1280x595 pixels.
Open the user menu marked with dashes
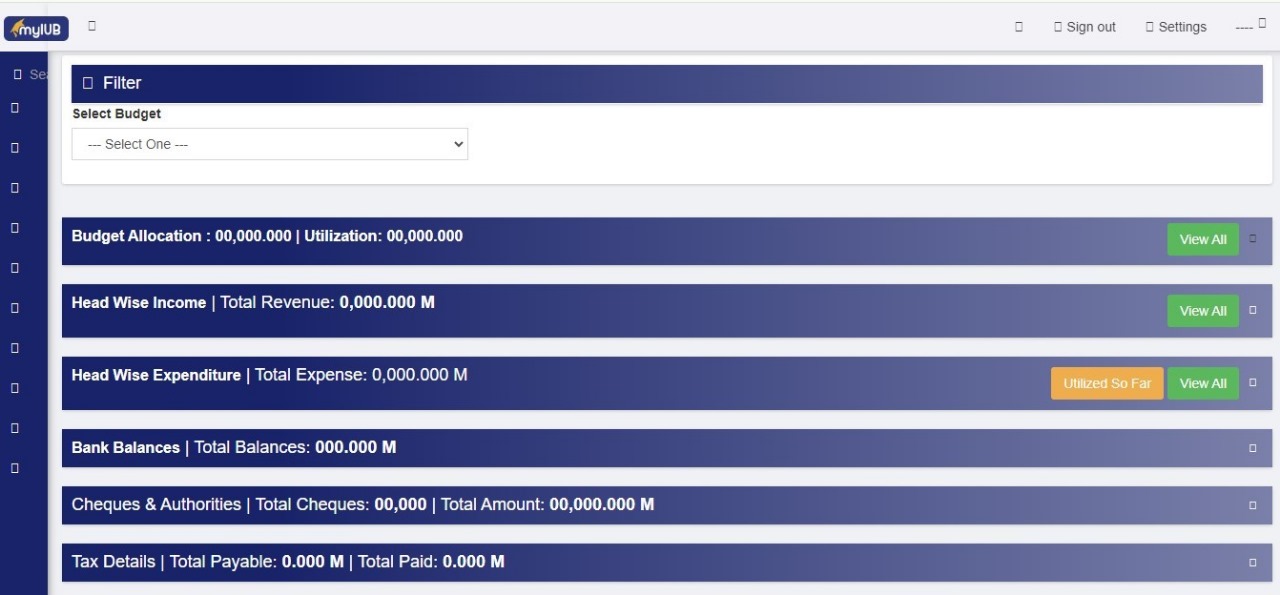click(1251, 25)
